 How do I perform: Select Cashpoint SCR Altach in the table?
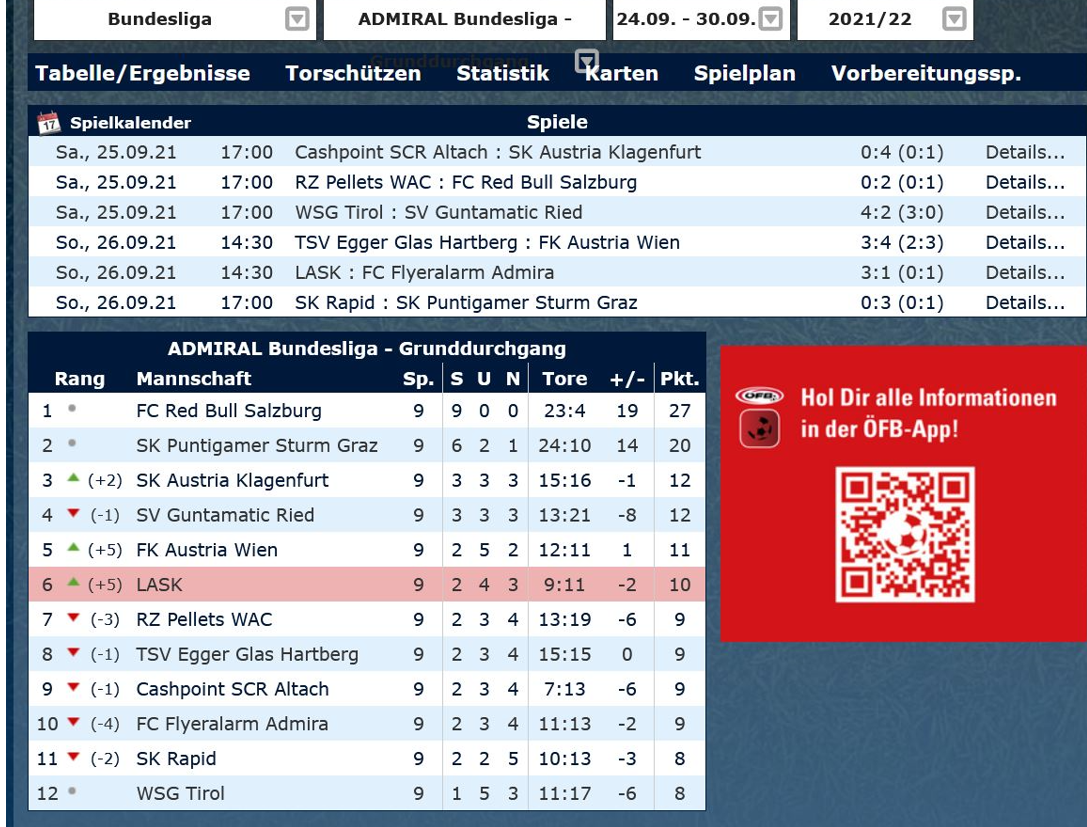coord(232,689)
